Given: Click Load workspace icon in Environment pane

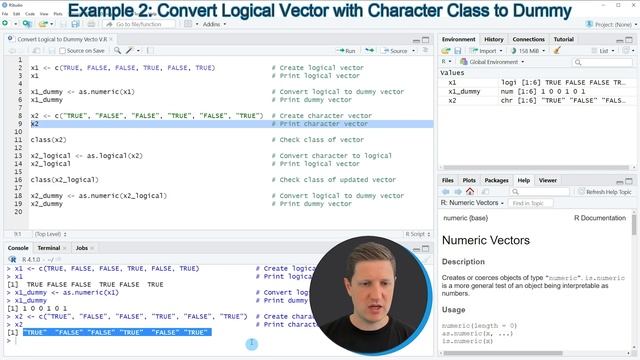Looking at the screenshot, I should coord(446,51).
